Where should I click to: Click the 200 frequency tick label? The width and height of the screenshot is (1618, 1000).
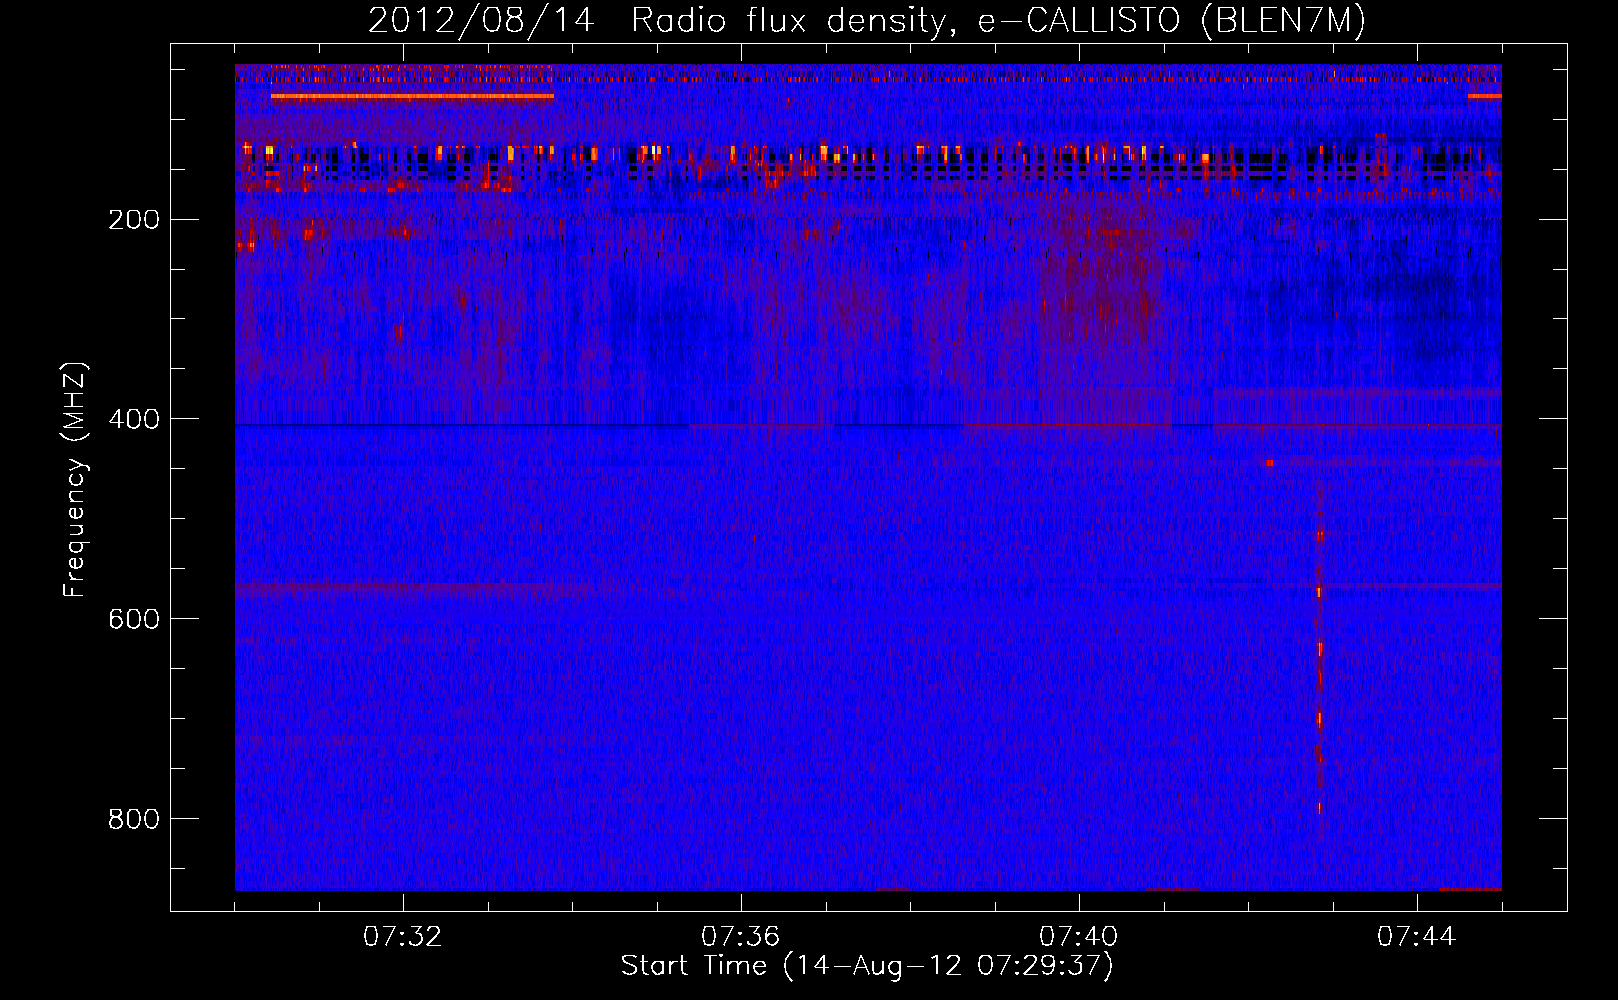pyautogui.click(x=134, y=220)
